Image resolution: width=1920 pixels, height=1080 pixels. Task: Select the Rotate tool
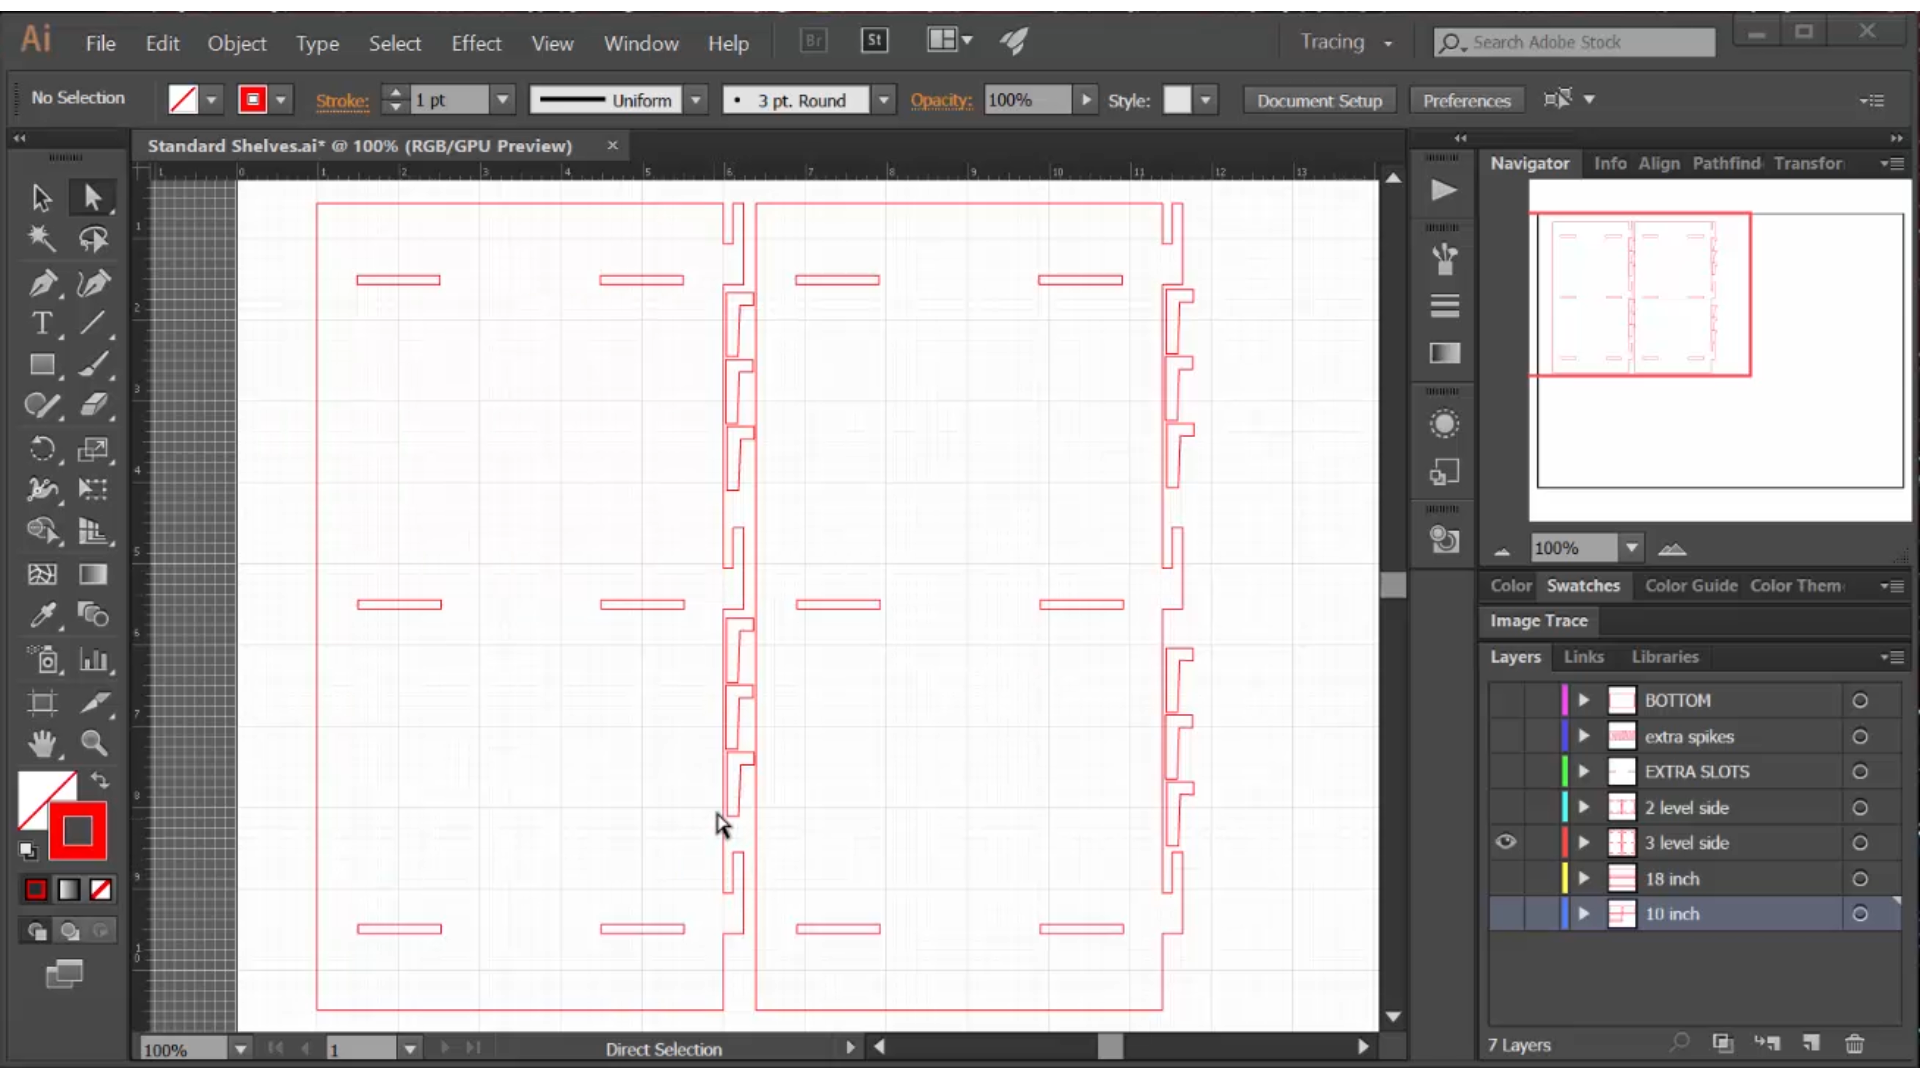(42, 449)
